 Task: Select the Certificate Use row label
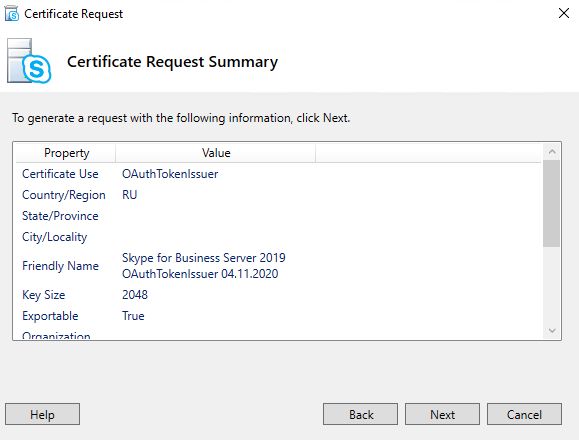[x=60, y=173]
